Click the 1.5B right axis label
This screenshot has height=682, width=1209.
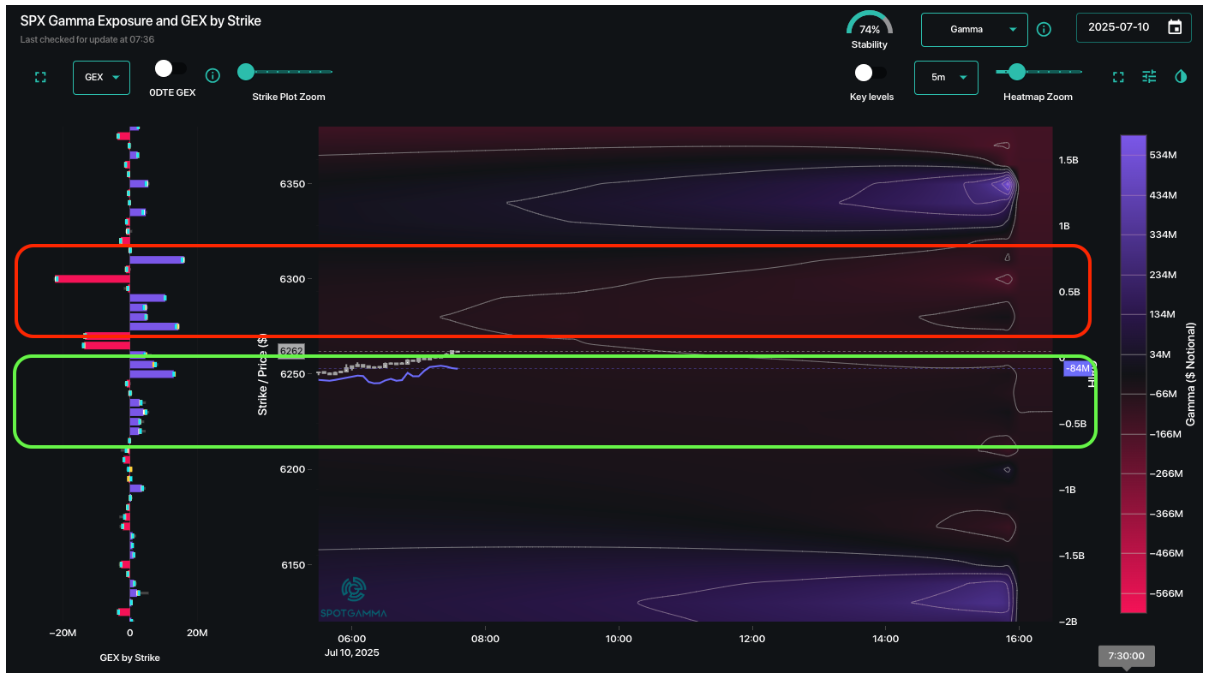tap(1069, 160)
